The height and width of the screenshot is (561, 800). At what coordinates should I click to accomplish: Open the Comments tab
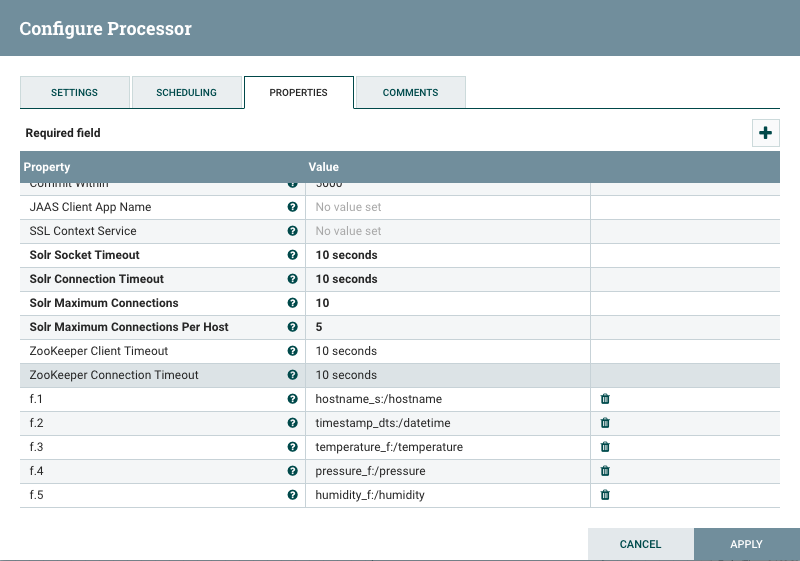click(410, 92)
